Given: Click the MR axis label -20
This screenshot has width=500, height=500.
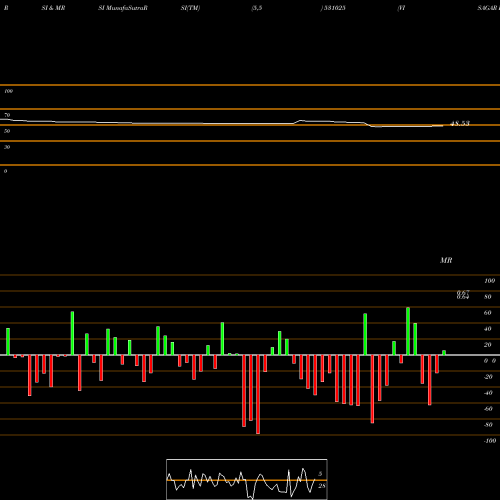Looking at the screenshot, I should [x=488, y=377].
